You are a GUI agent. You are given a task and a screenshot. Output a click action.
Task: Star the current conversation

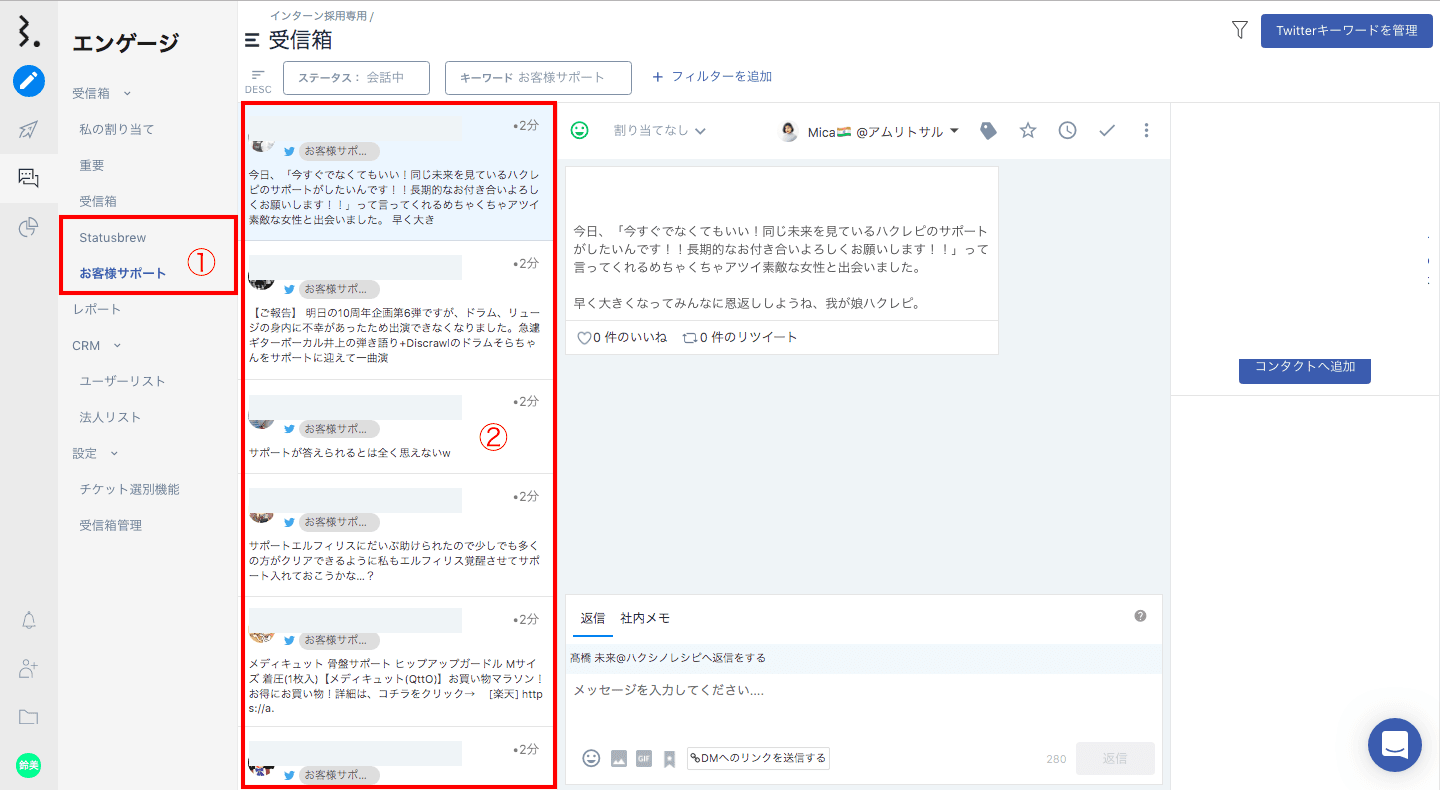tap(1028, 131)
